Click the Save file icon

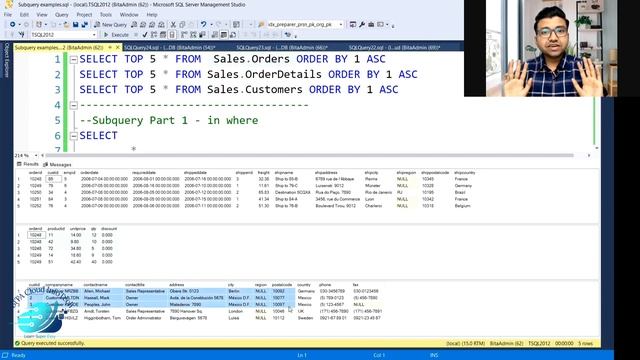76,24
